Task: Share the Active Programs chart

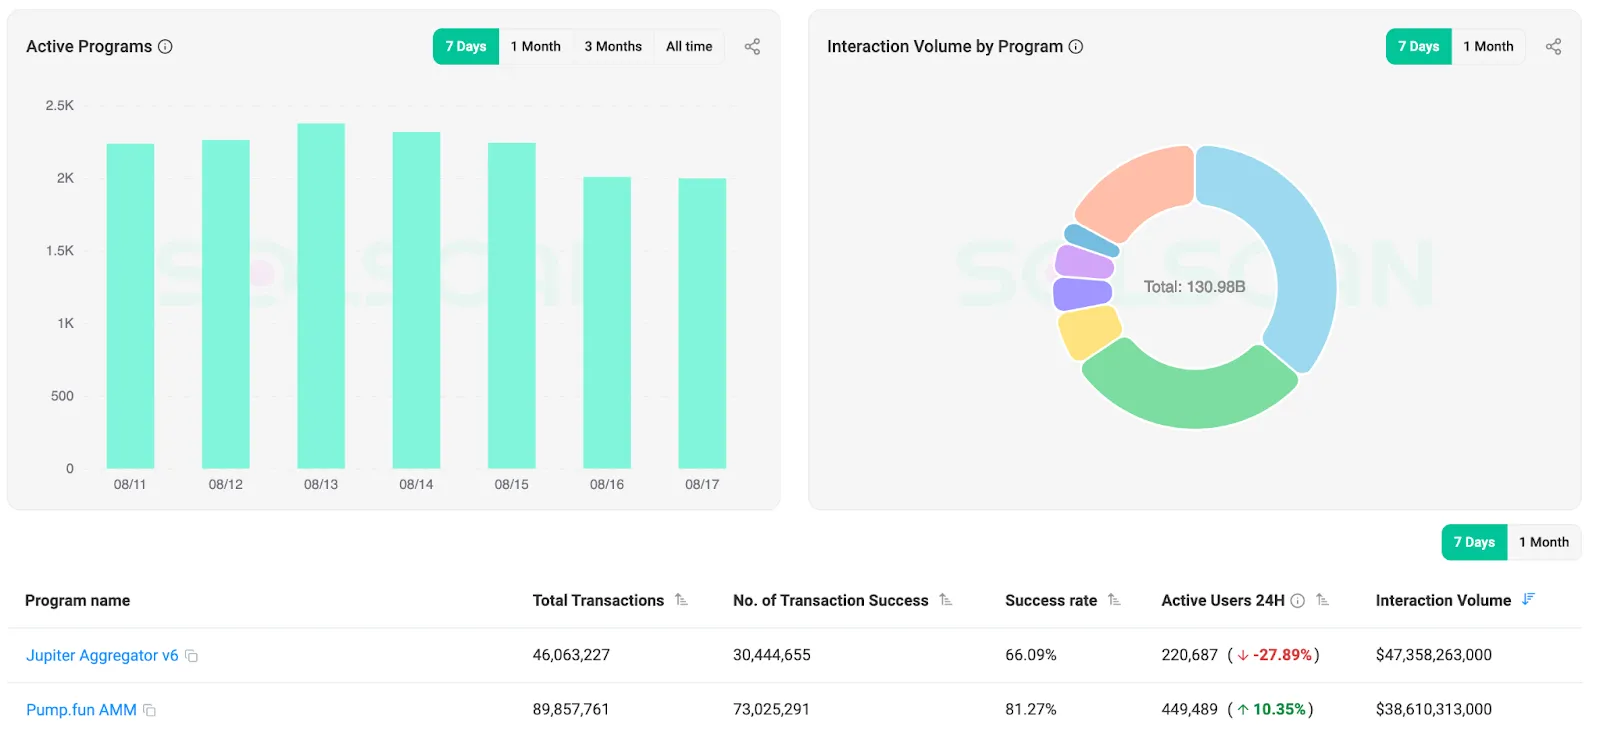Action: coord(752,46)
